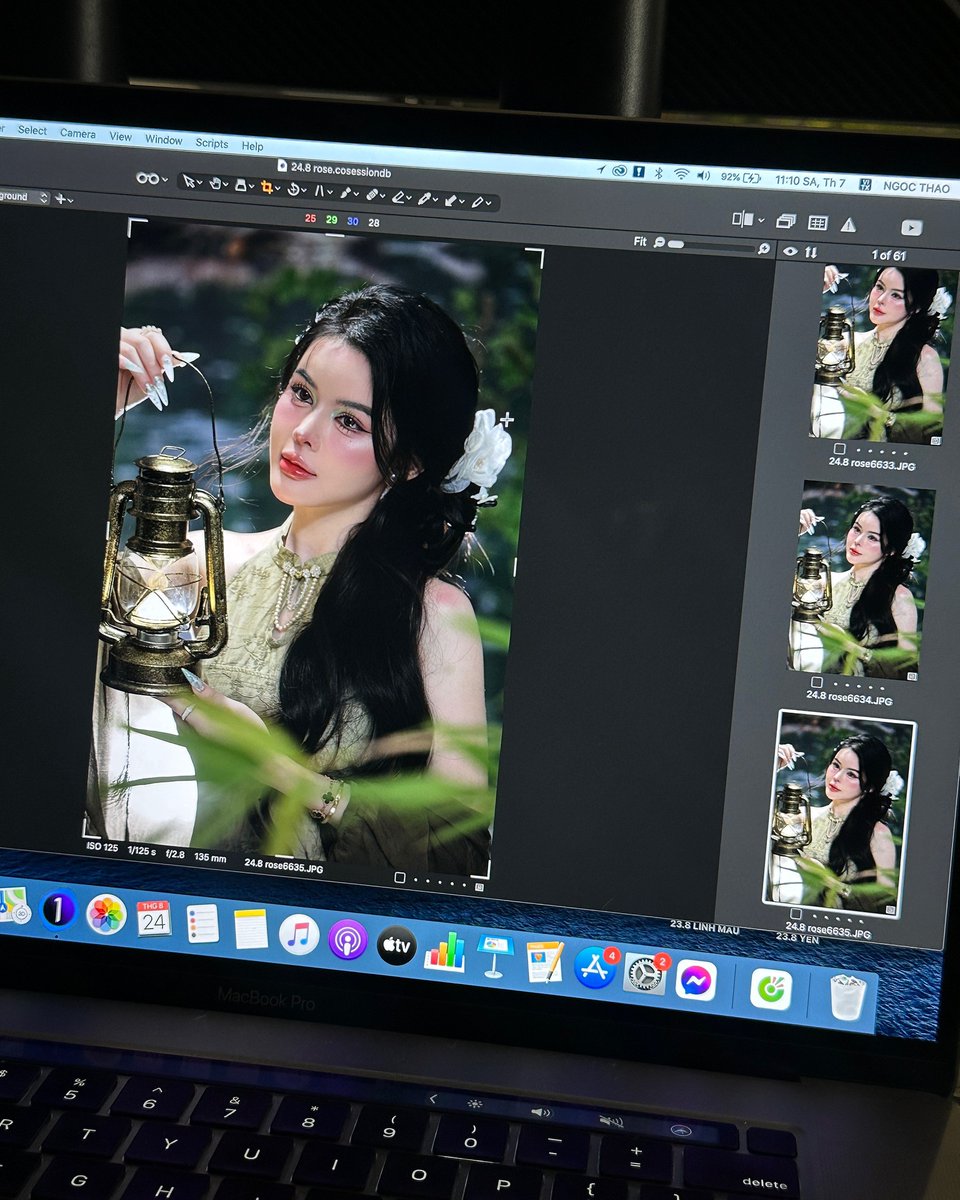
Task: Click rating dots under rose6634.JPG thumbnail
Action: click(x=859, y=685)
